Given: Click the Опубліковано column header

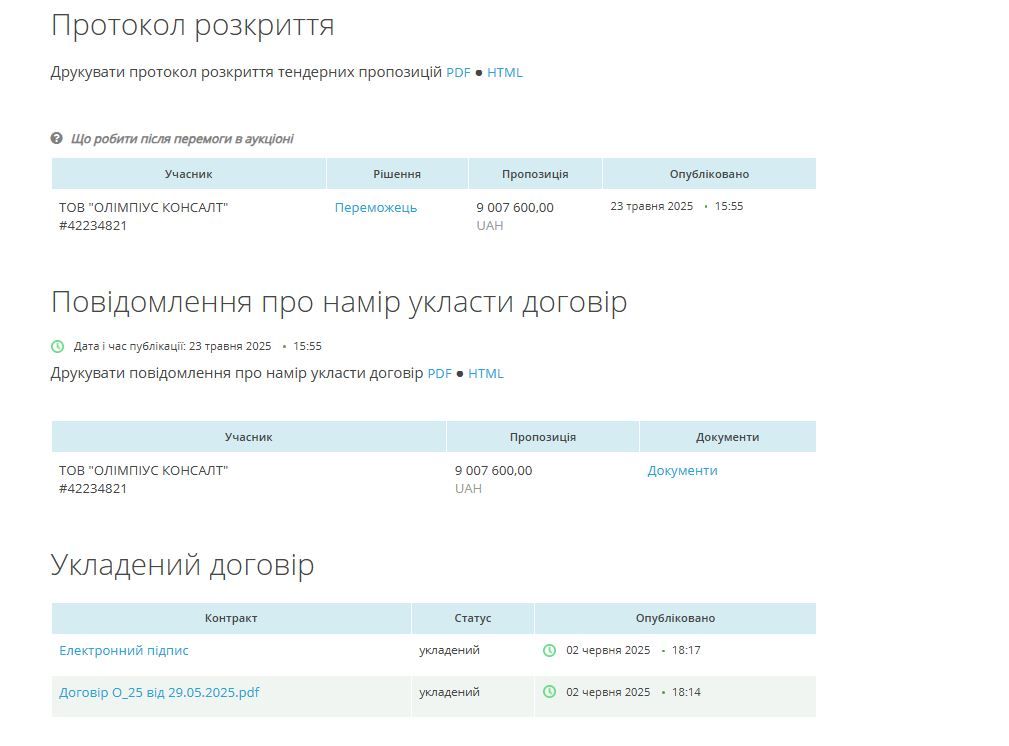Looking at the screenshot, I should (709, 173).
